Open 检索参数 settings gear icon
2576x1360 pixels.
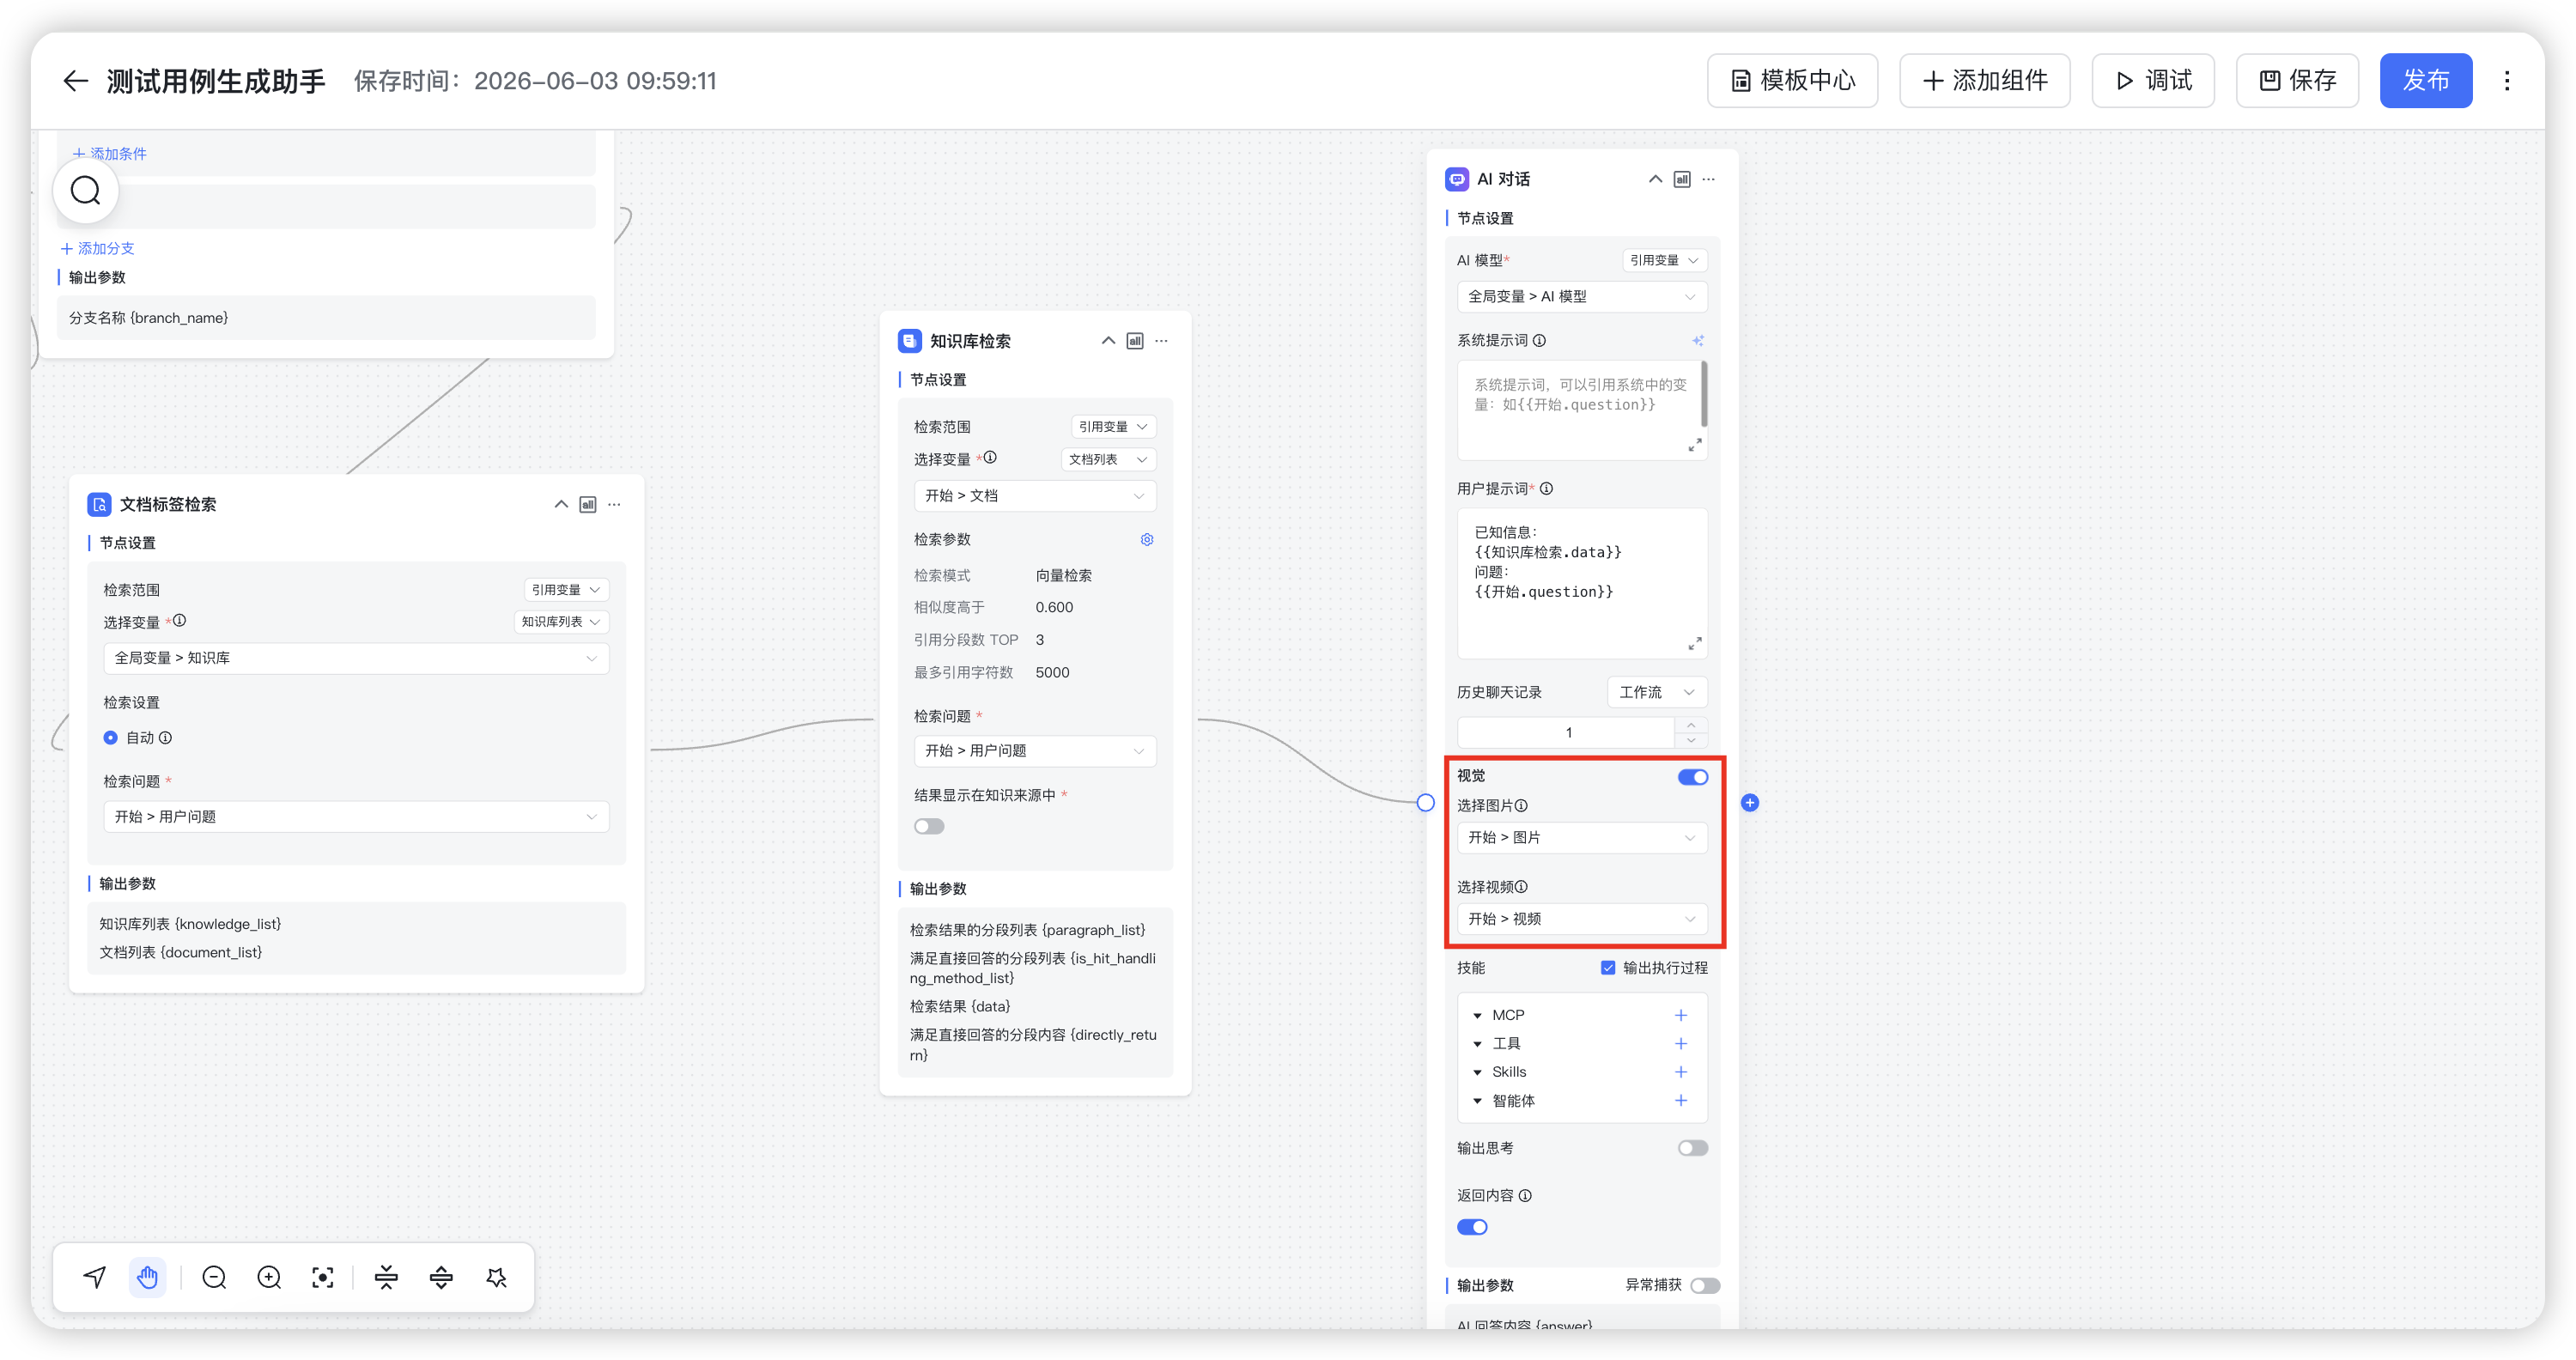pos(1147,539)
